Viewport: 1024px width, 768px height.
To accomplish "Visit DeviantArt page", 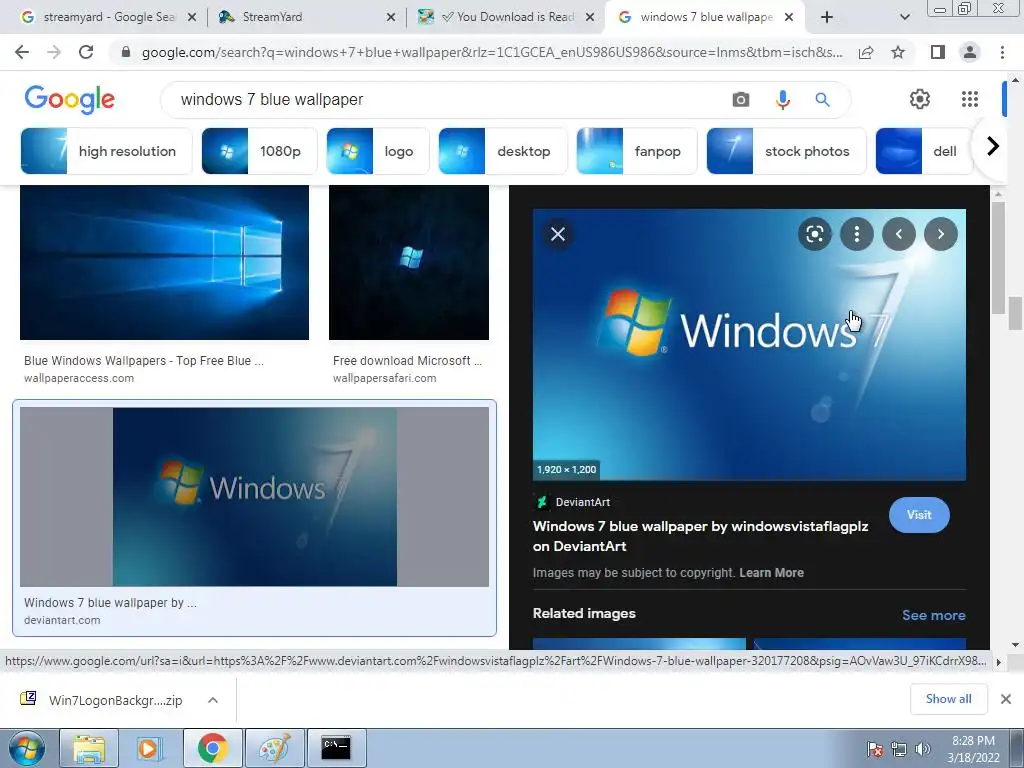I will pos(919,515).
